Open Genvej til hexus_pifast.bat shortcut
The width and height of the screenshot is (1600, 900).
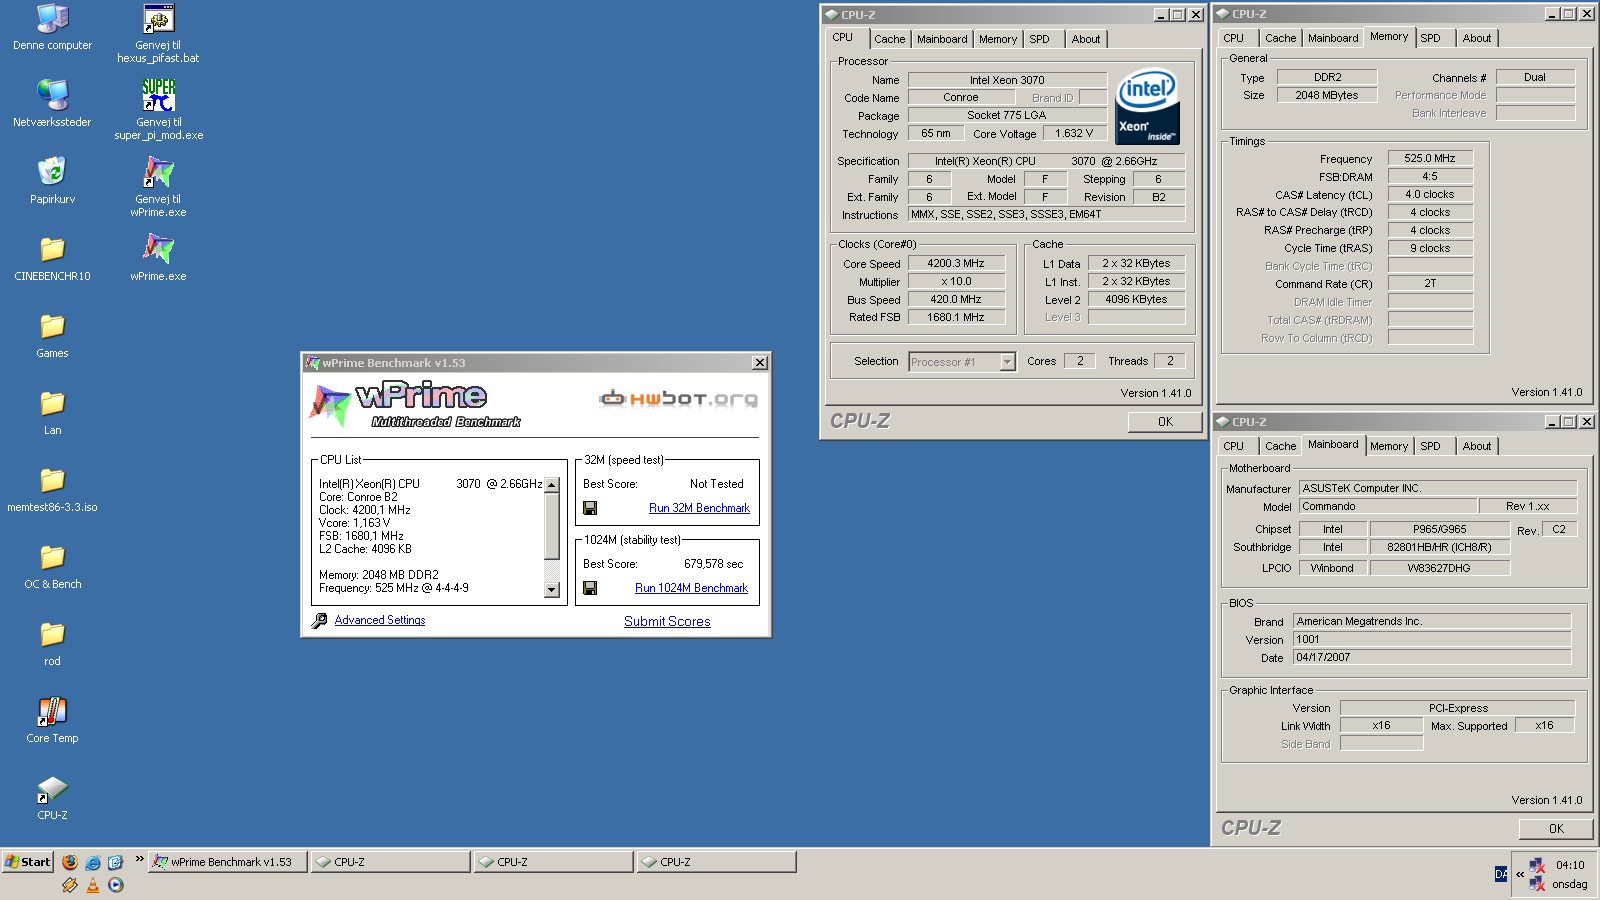coord(158,34)
